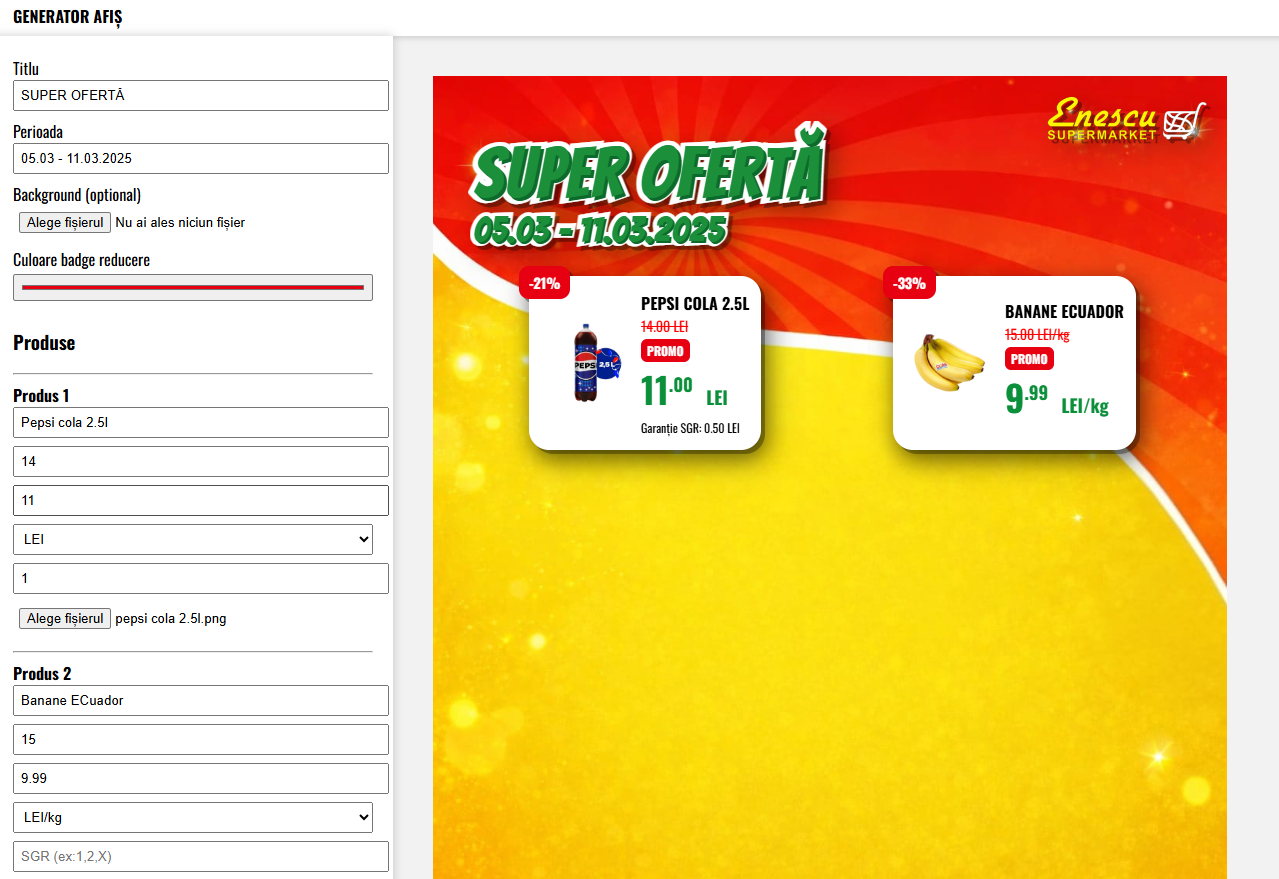Click the pepsi cola 2.5l.png file name
This screenshot has width=1279, height=879.
[171, 619]
